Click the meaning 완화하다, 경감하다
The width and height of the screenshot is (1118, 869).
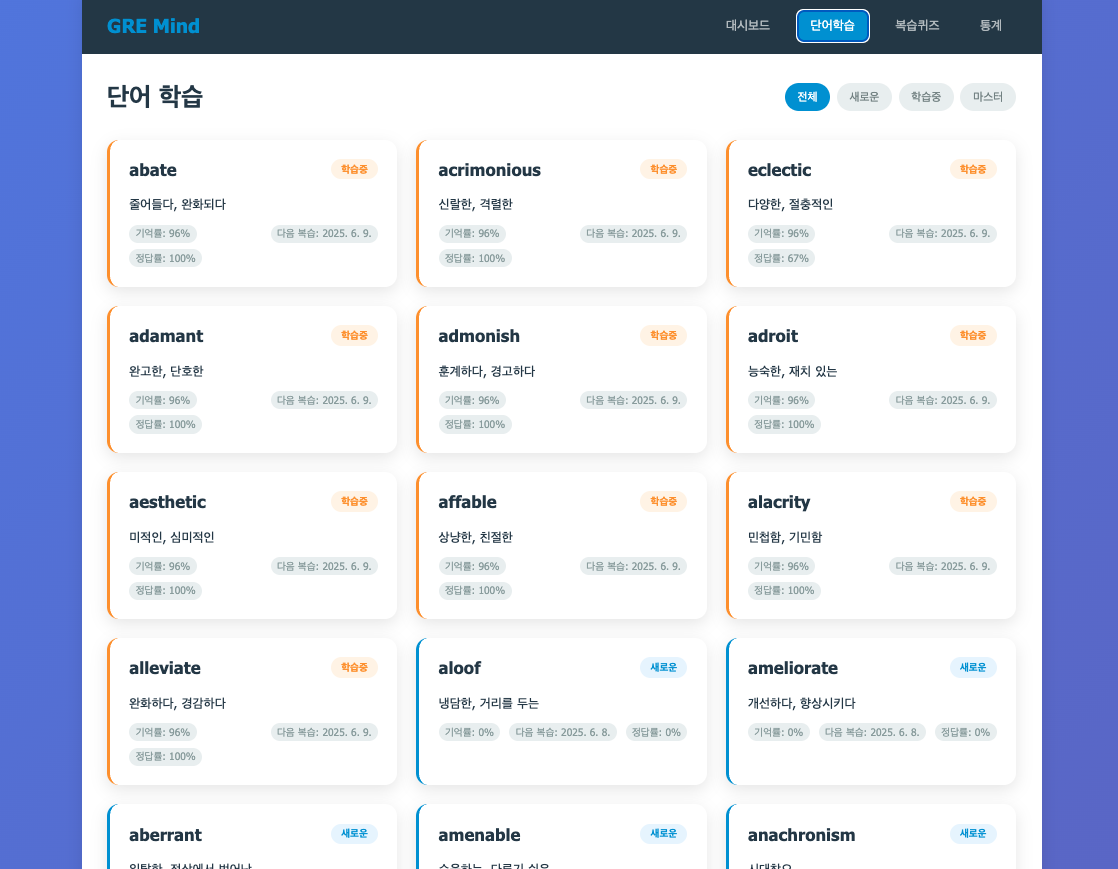tap(178, 704)
